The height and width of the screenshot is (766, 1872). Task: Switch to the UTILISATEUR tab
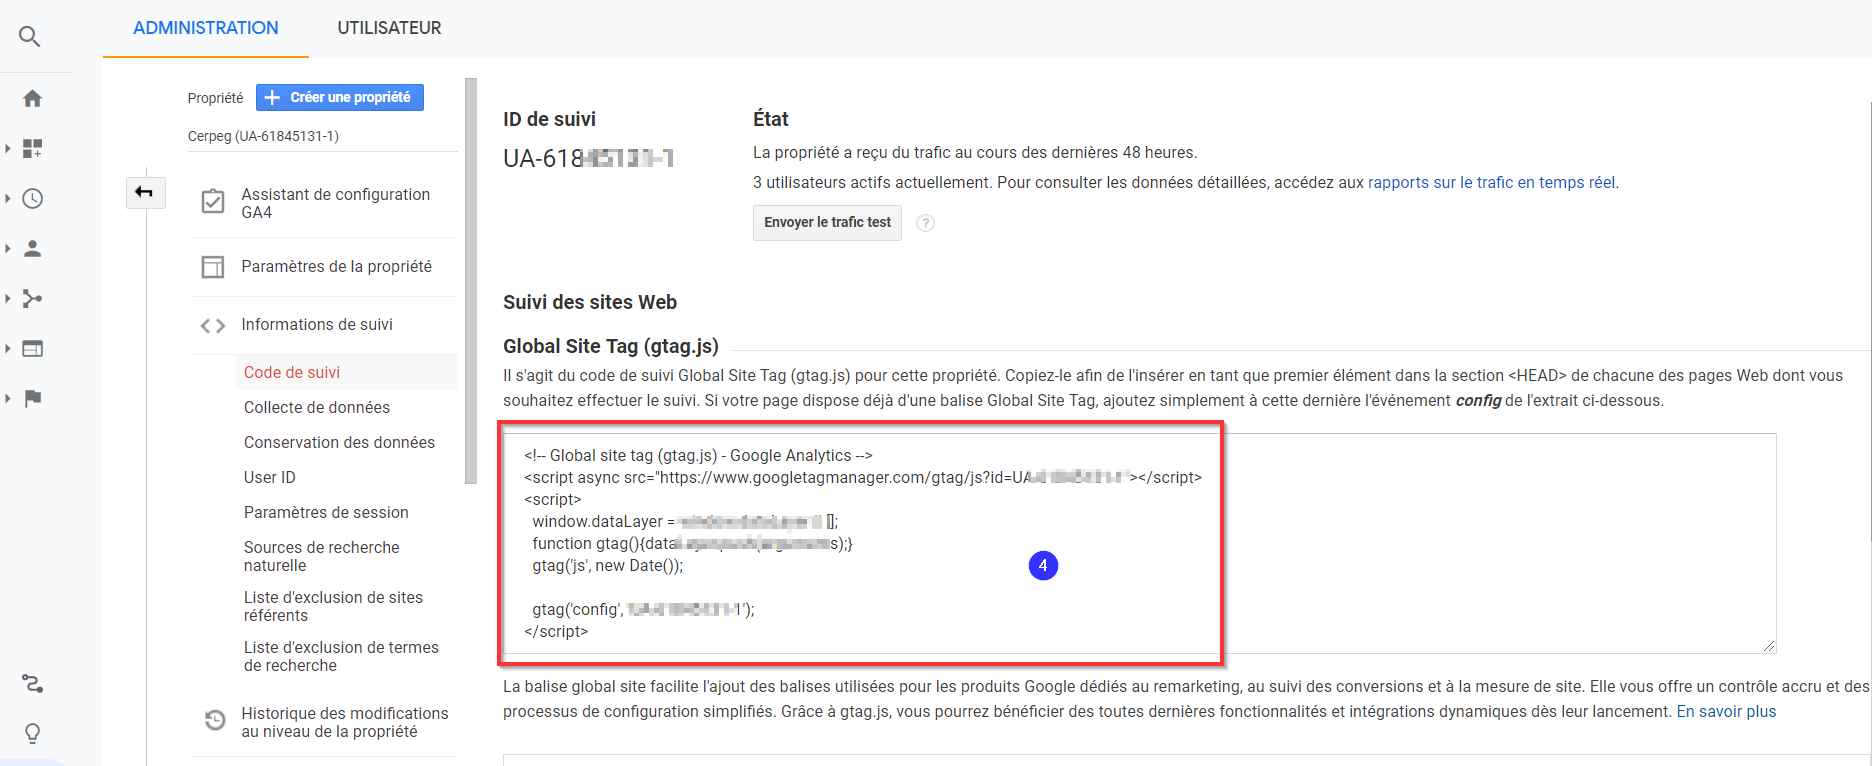pyautogui.click(x=389, y=28)
